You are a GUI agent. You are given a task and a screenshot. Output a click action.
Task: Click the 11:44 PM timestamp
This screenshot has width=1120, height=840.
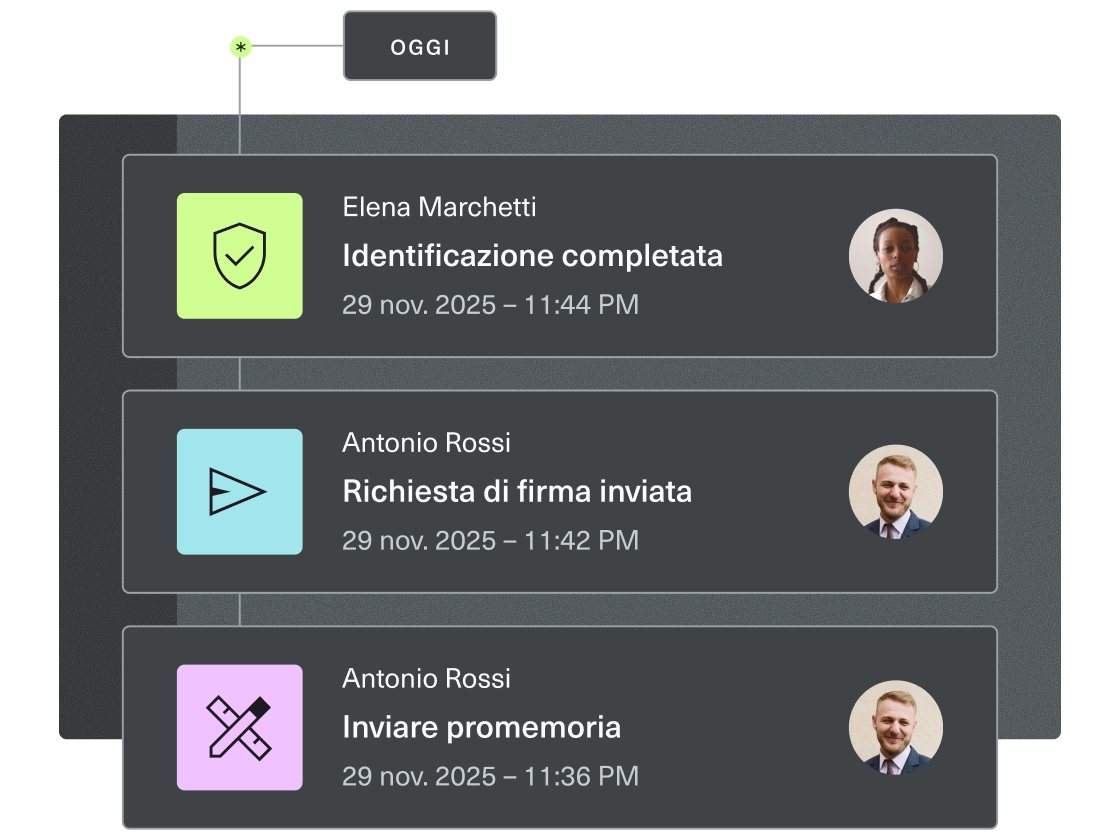tap(490, 305)
